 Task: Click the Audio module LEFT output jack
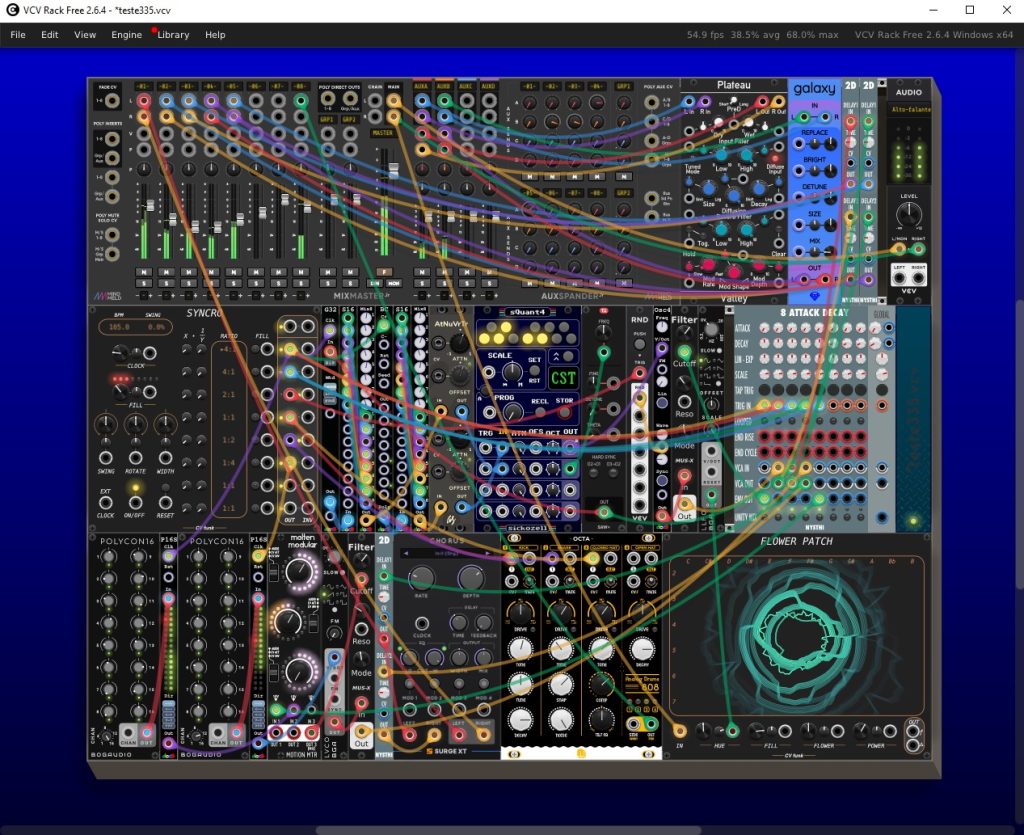(x=899, y=276)
